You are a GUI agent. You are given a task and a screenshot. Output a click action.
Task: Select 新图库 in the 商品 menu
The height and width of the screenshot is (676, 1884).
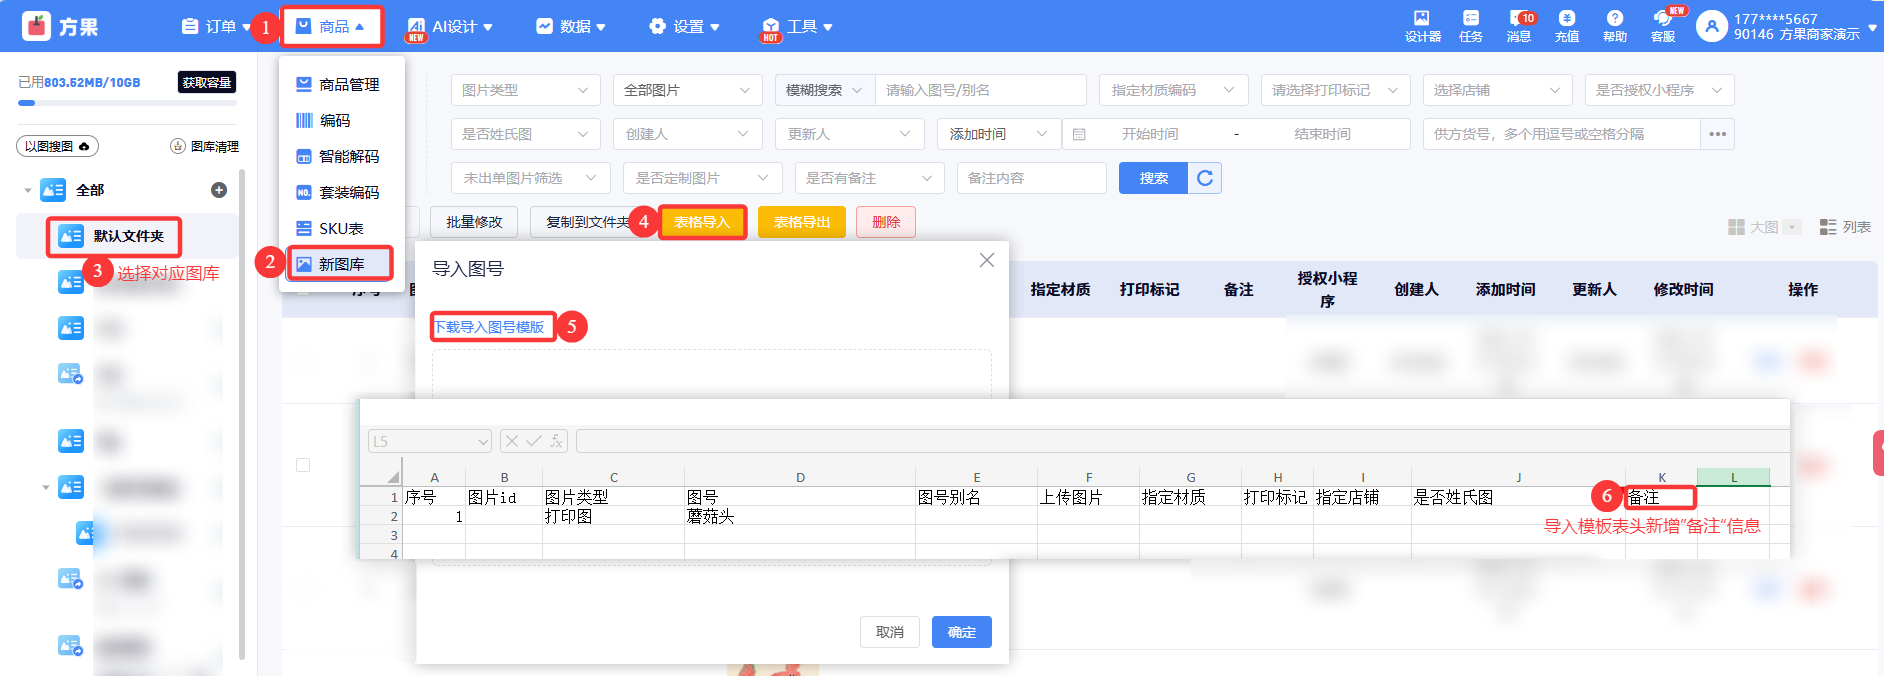click(x=340, y=264)
